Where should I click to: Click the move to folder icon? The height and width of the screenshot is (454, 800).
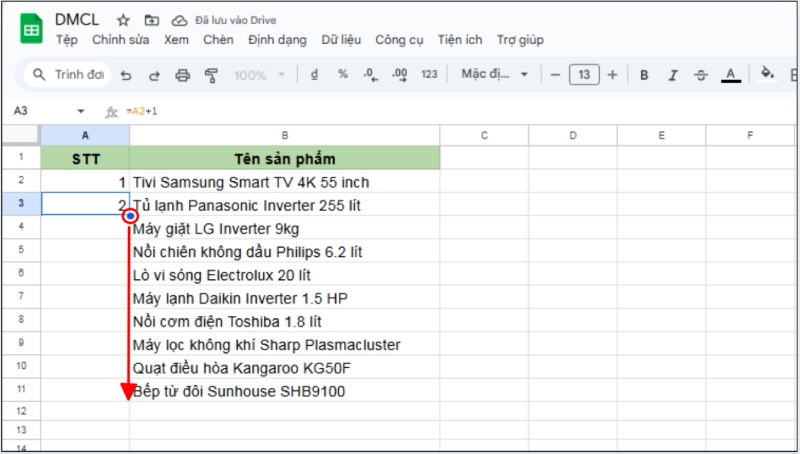pyautogui.click(x=151, y=20)
